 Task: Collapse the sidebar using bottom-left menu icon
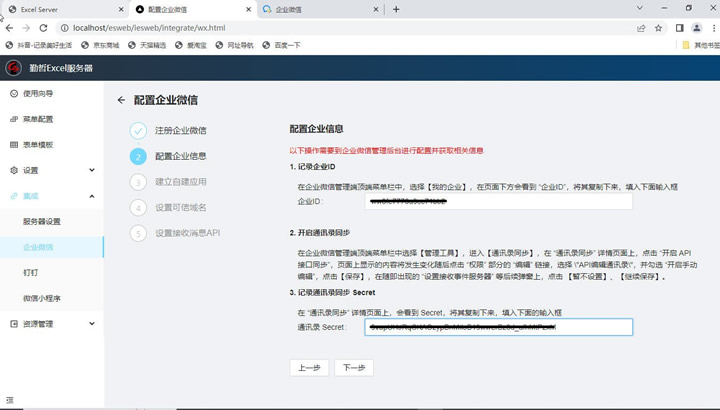pos(10,401)
